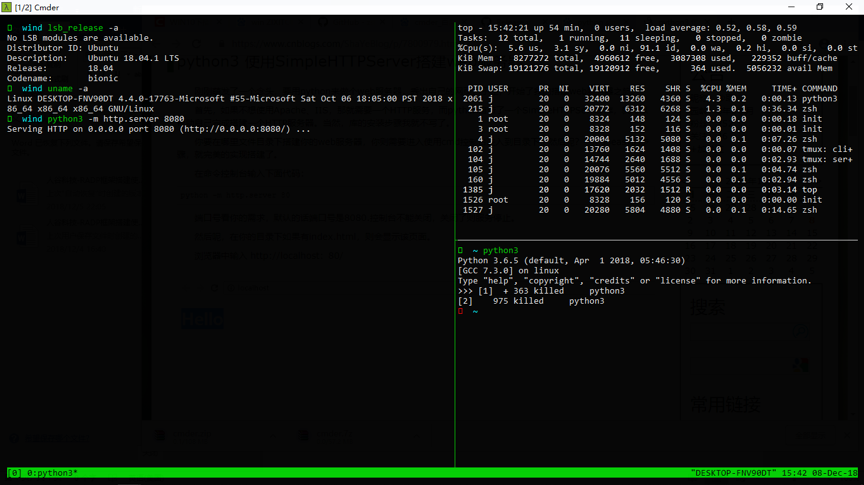This screenshot has width=864, height=485.
Task: Select the python3 process row PID 2061
Action: pyautogui.click(x=650, y=99)
